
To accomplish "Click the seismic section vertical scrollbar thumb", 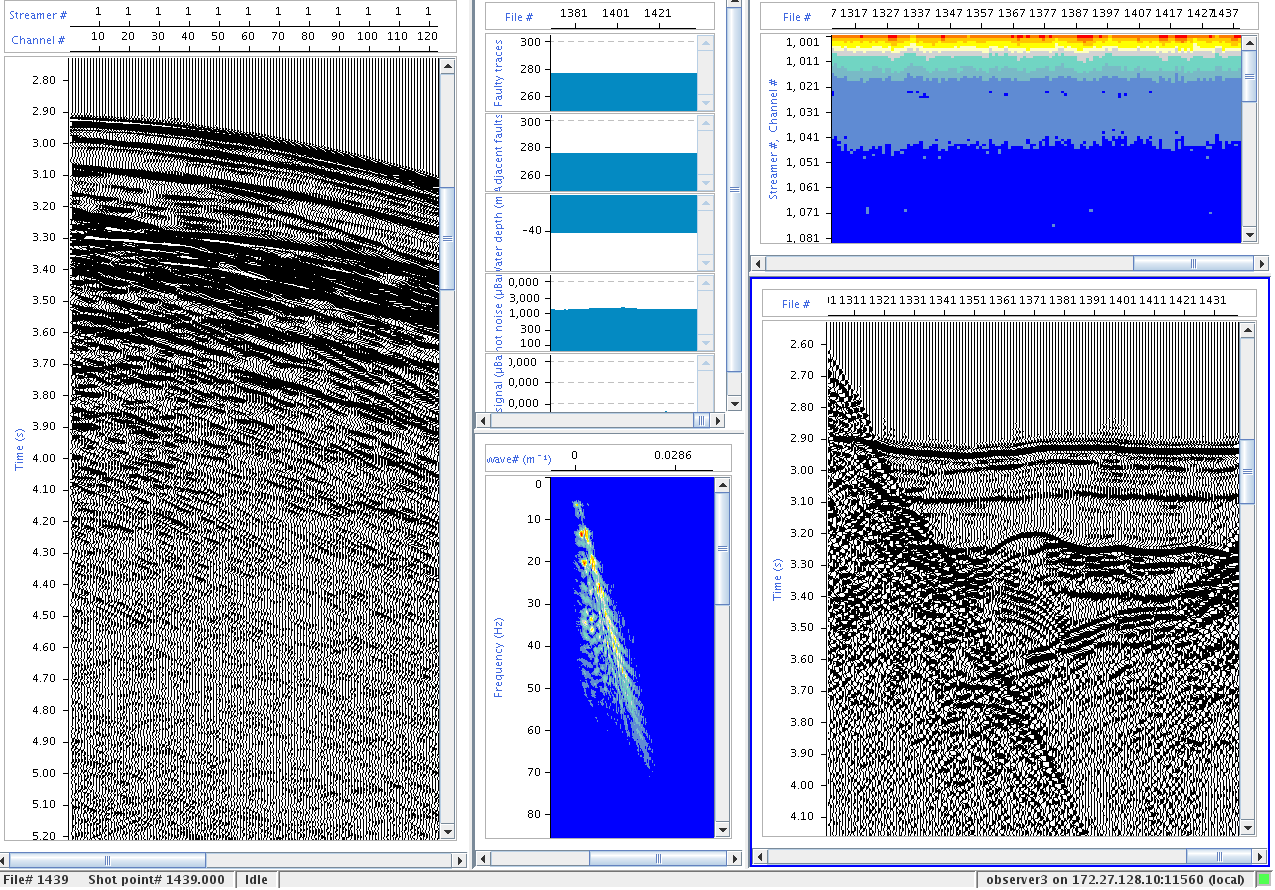I will 1246,471.
